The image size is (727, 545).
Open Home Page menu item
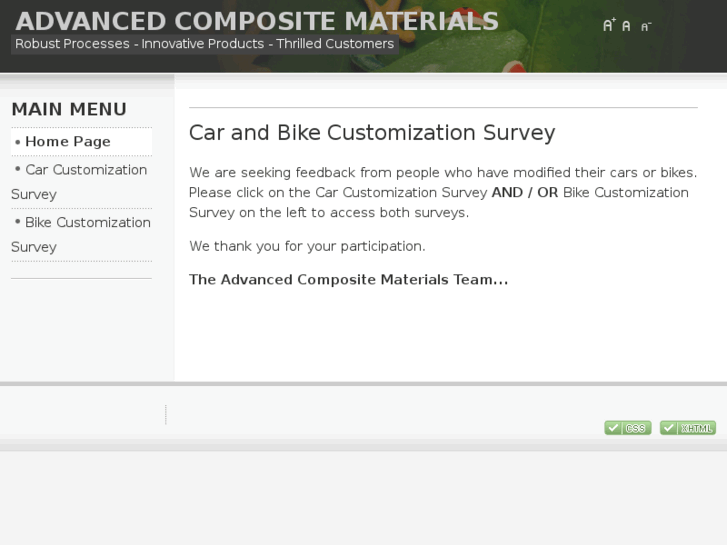click(82, 141)
